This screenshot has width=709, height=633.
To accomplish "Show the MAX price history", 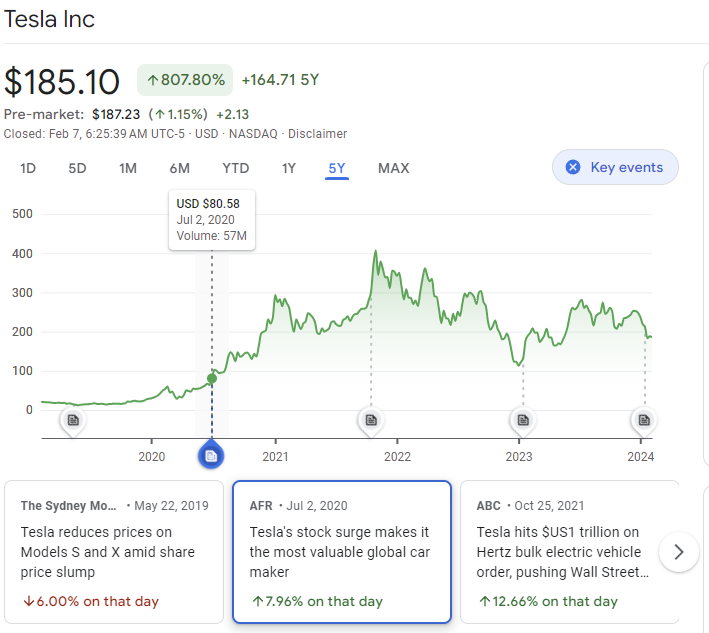I will tap(393, 169).
